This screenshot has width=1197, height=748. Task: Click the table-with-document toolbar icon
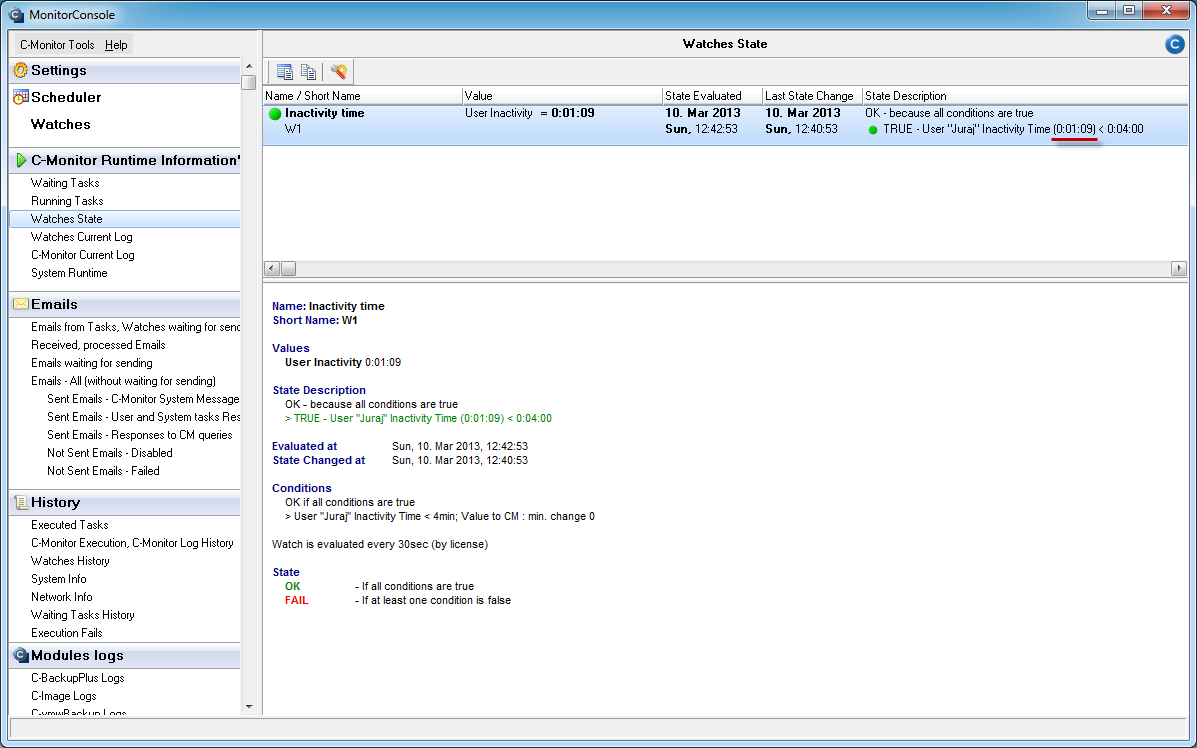coord(285,72)
